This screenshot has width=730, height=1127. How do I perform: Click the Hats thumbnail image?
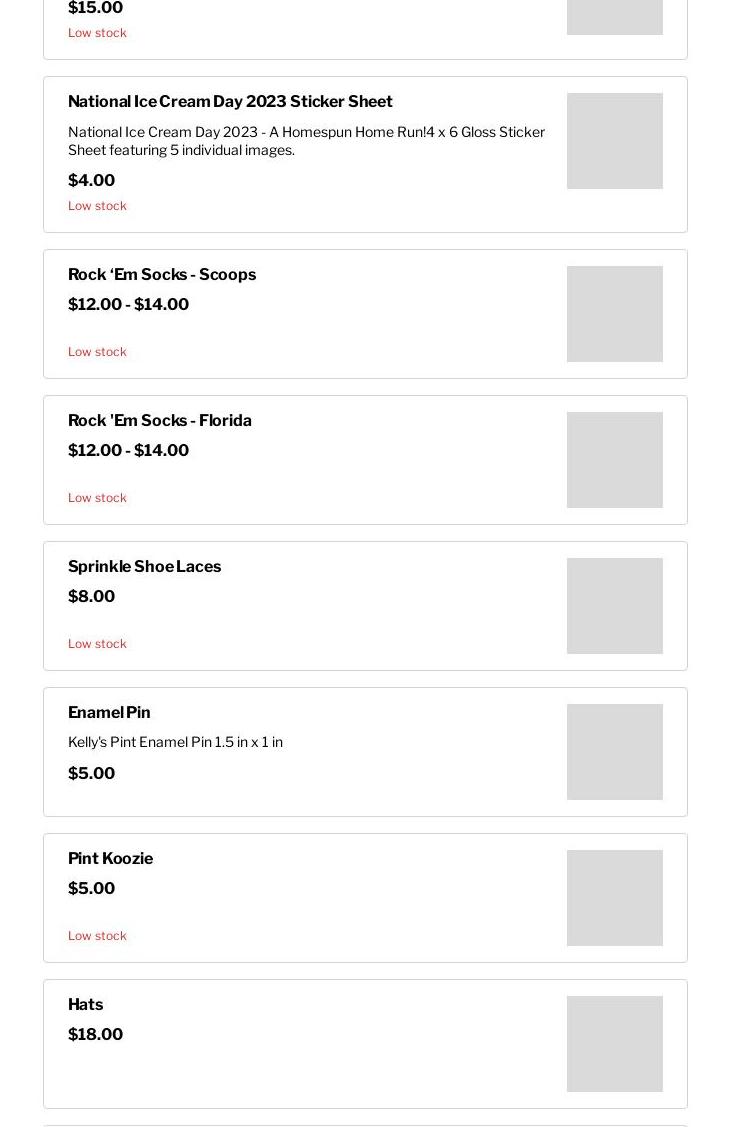click(614, 1044)
